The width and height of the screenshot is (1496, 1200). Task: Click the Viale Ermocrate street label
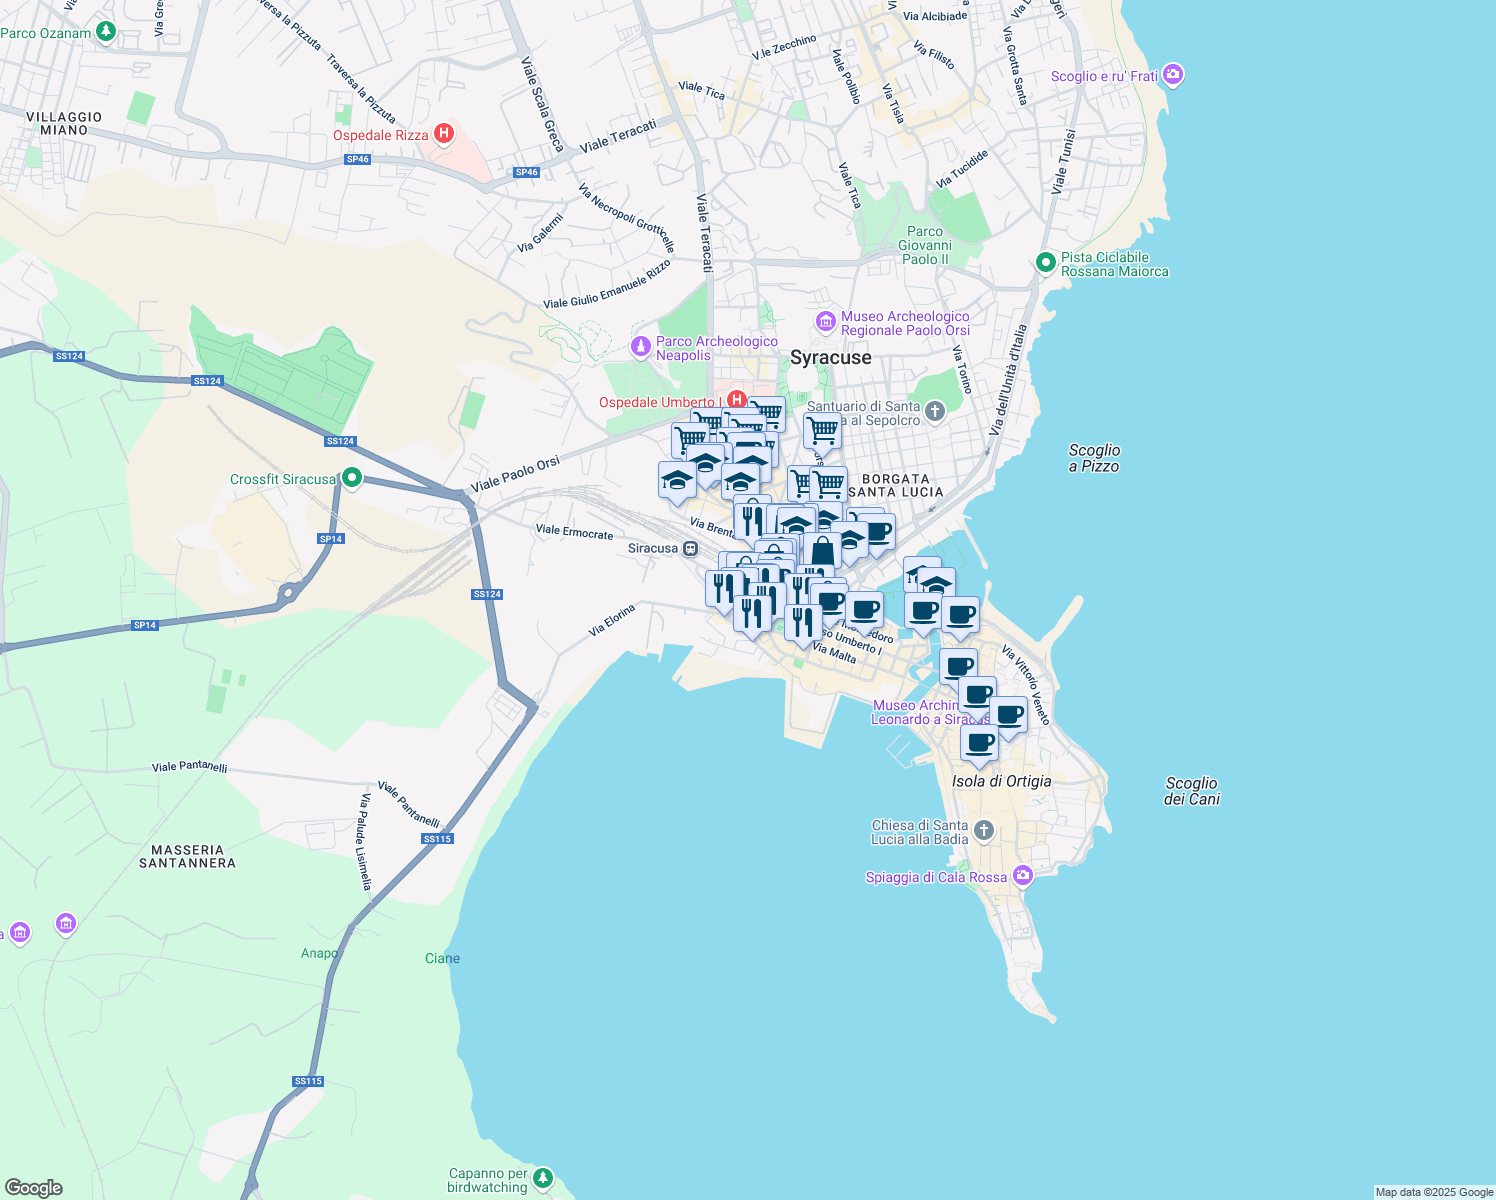[x=574, y=531]
